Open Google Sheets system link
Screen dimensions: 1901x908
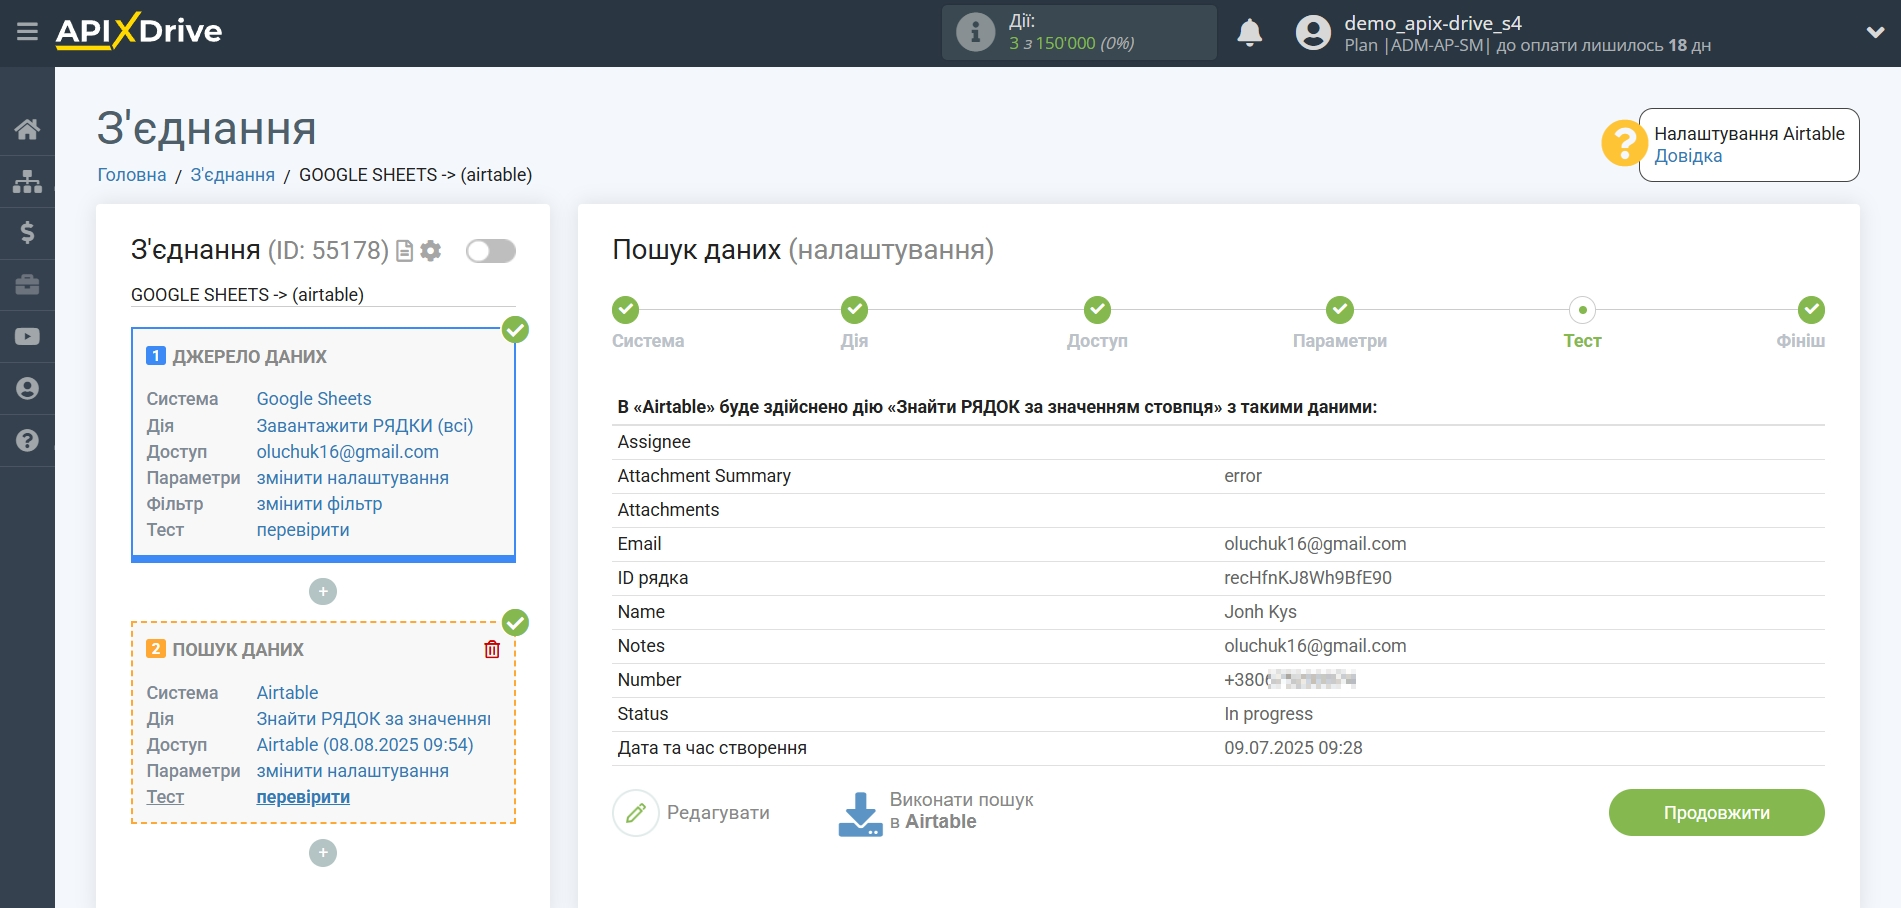coord(314,399)
